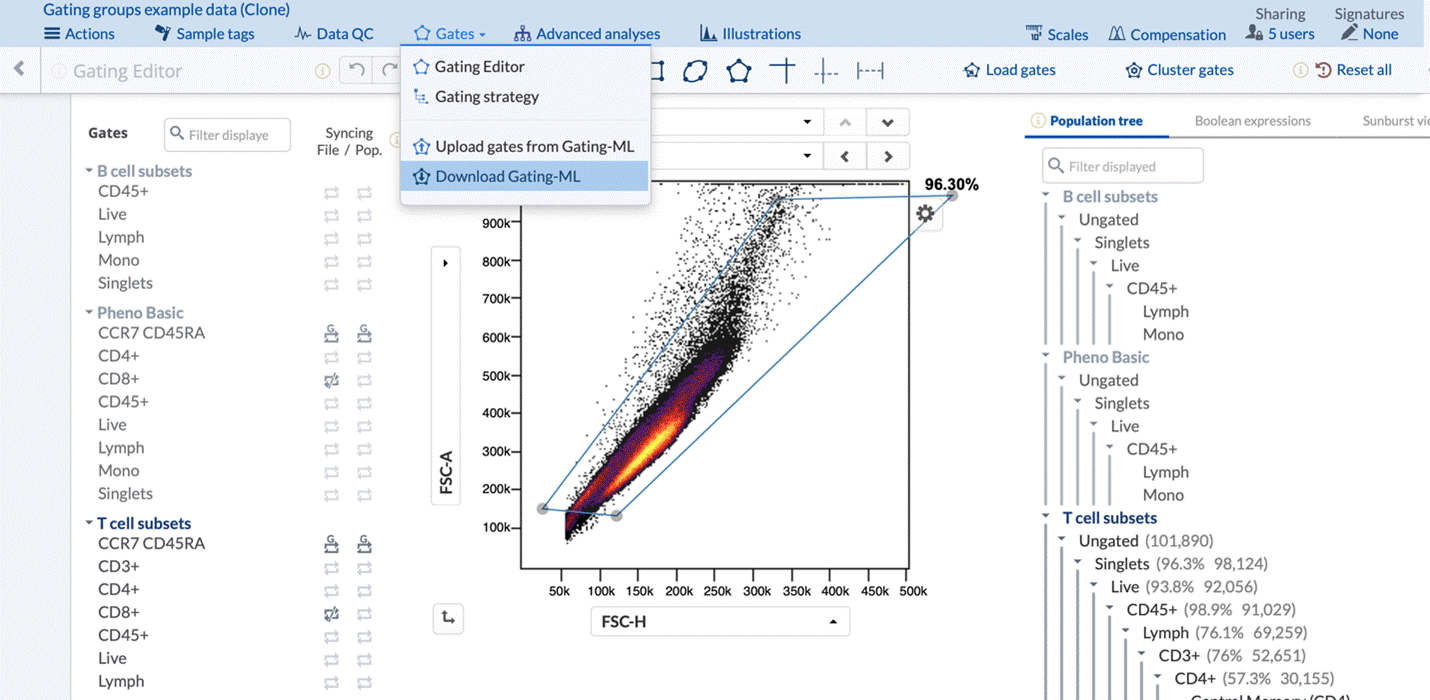The width and height of the screenshot is (1430, 700).
Task: Swap the X and Y axes
Action: pyautogui.click(x=448, y=619)
